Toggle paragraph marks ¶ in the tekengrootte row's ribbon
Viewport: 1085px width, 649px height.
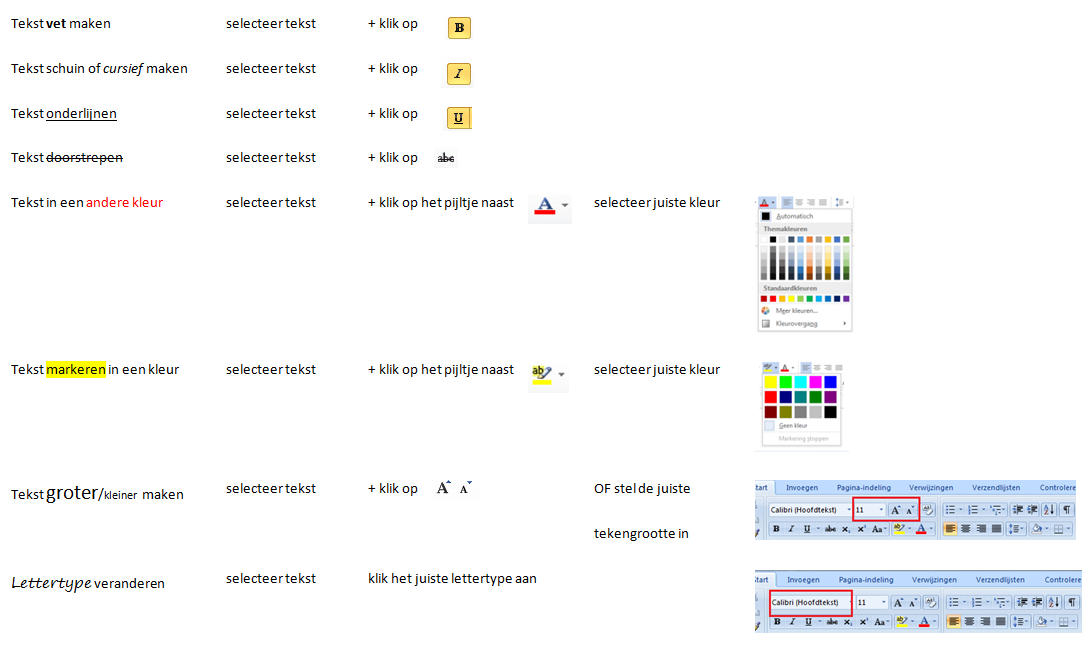point(1066,510)
